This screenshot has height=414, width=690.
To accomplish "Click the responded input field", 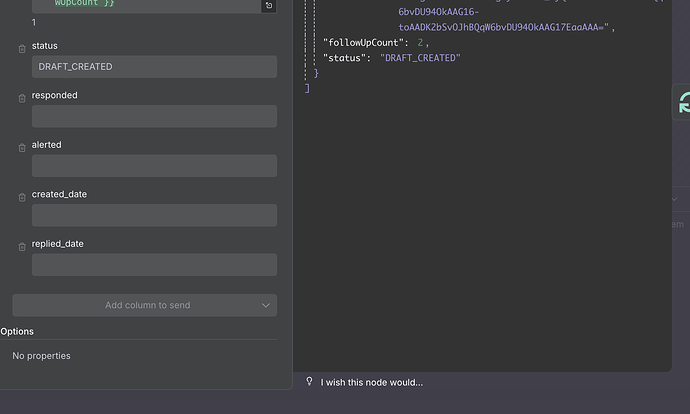I will pyautogui.click(x=154, y=116).
